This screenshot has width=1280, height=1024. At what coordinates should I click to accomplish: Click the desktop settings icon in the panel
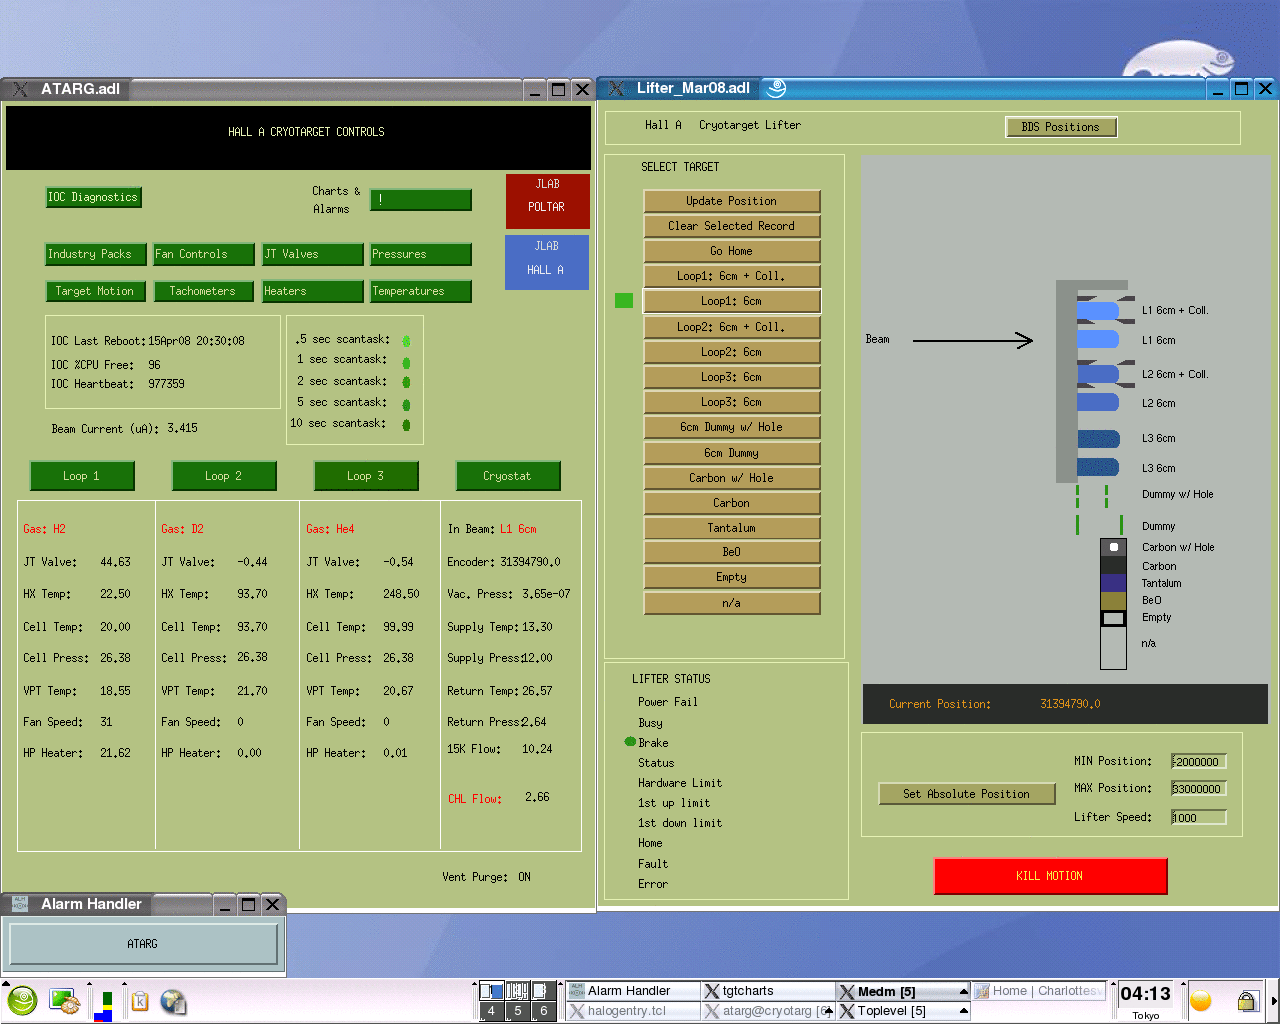click(x=65, y=1001)
